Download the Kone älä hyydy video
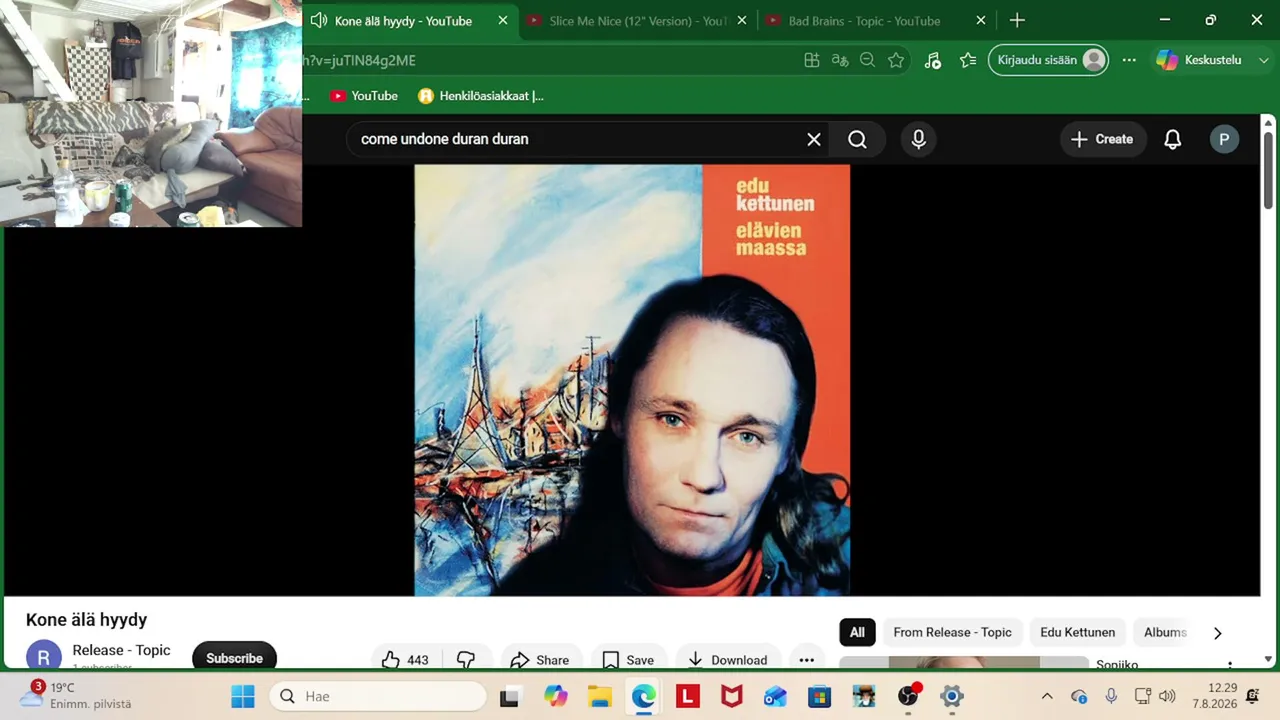The image size is (1280, 720). click(728, 659)
